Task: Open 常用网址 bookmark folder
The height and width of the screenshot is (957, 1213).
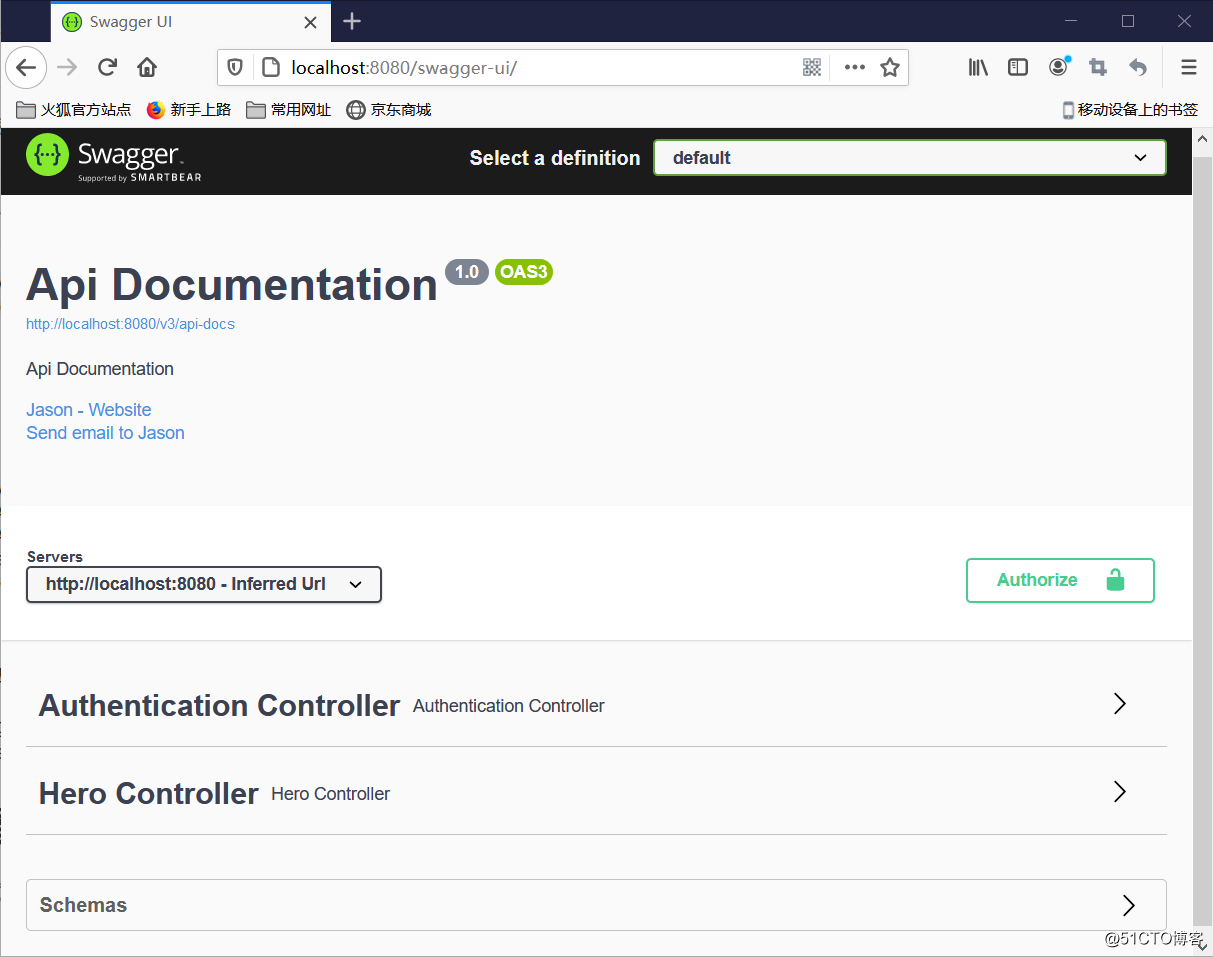Action: [x=289, y=110]
